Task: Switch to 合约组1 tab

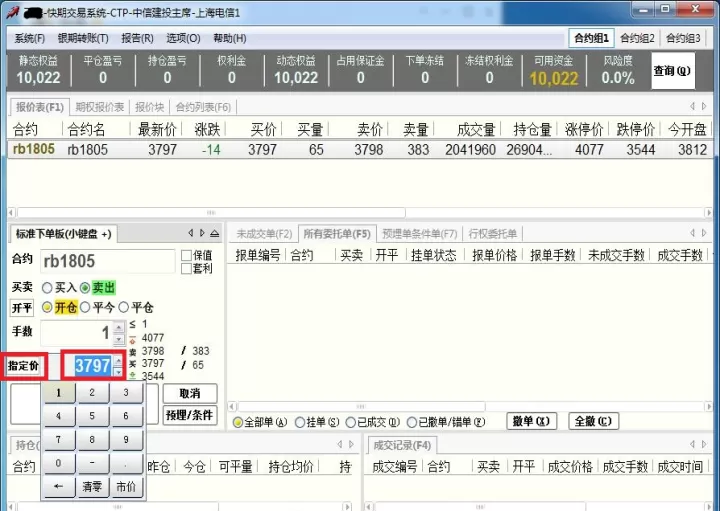Action: (x=591, y=38)
